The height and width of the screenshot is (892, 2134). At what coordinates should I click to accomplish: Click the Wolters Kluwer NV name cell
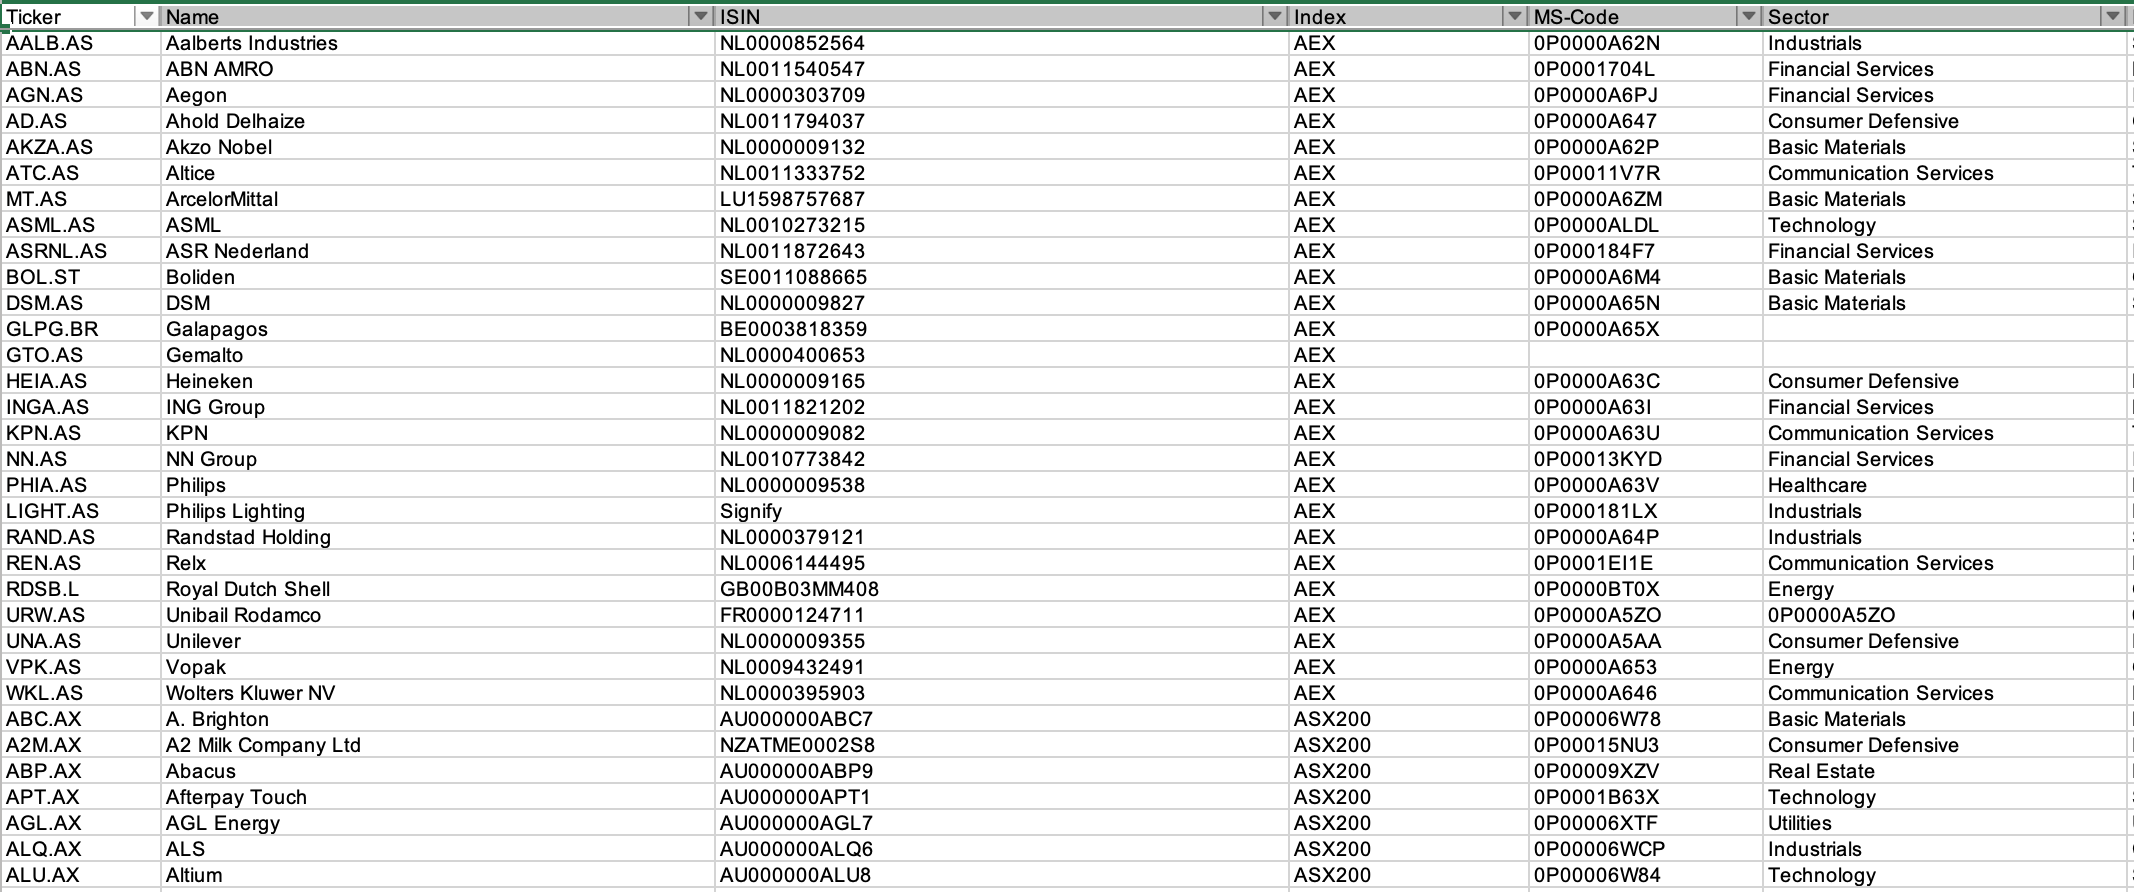coord(438,693)
